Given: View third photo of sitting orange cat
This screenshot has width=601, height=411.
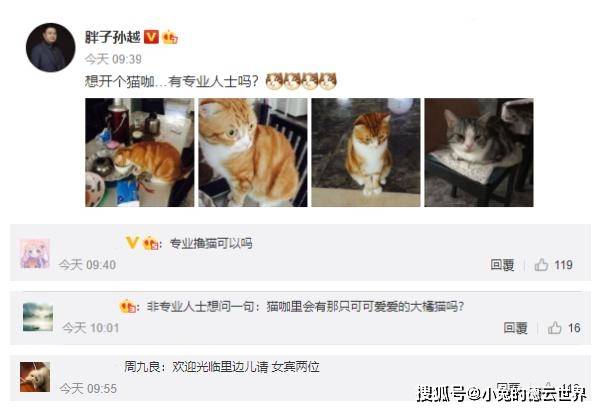Looking at the screenshot, I should pos(366,153).
